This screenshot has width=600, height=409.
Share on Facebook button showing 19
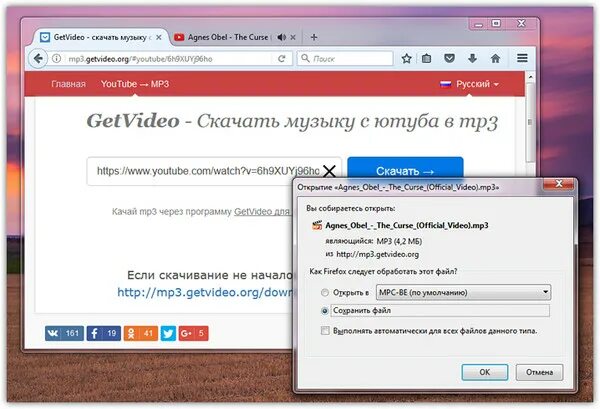tap(104, 333)
